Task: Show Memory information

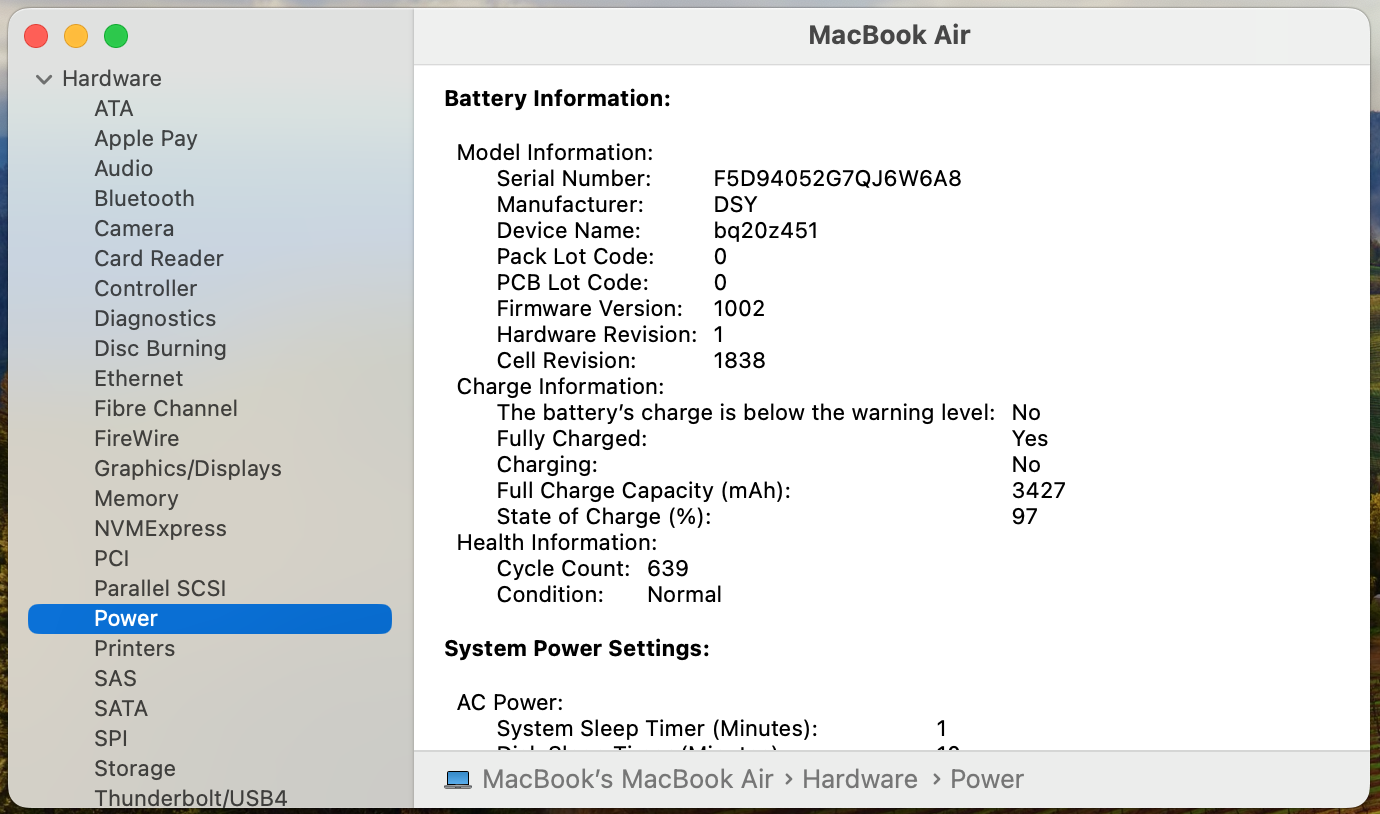Action: coord(136,499)
